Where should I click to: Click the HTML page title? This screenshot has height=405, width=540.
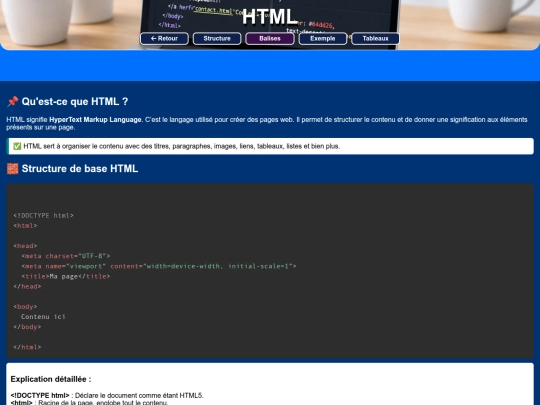pos(270,17)
